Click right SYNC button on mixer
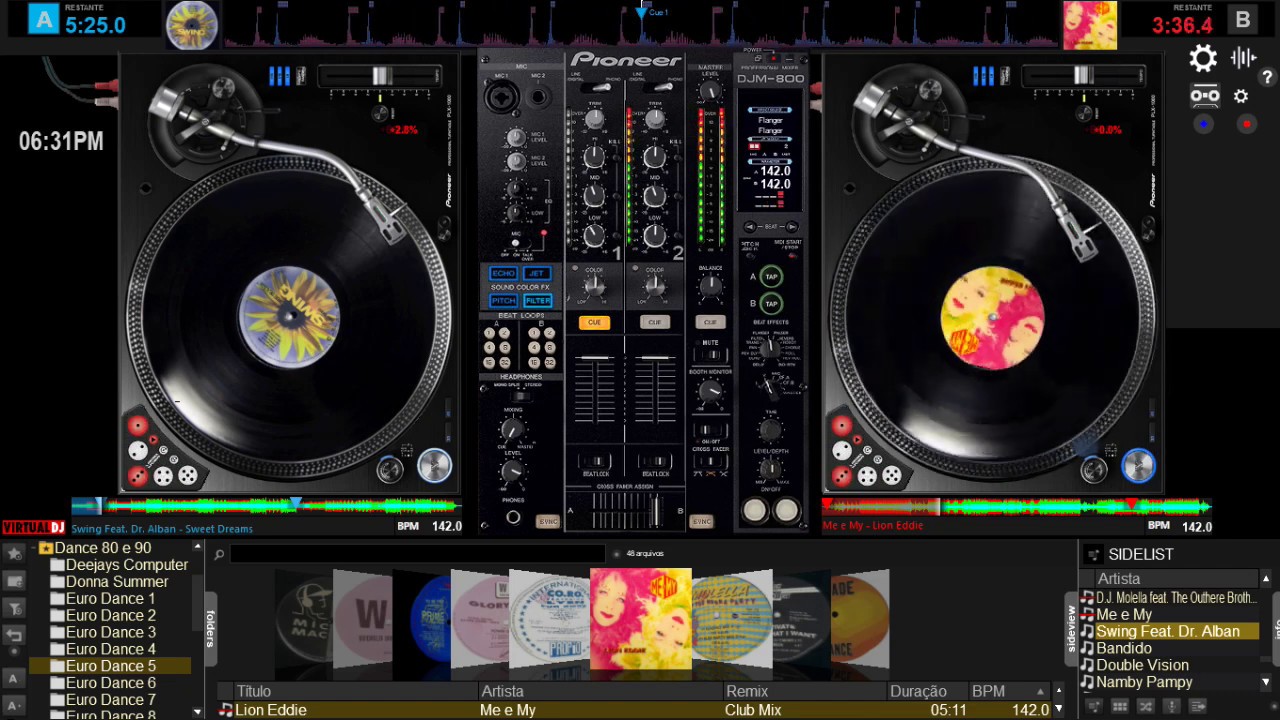This screenshot has width=1280, height=720. pyautogui.click(x=701, y=522)
